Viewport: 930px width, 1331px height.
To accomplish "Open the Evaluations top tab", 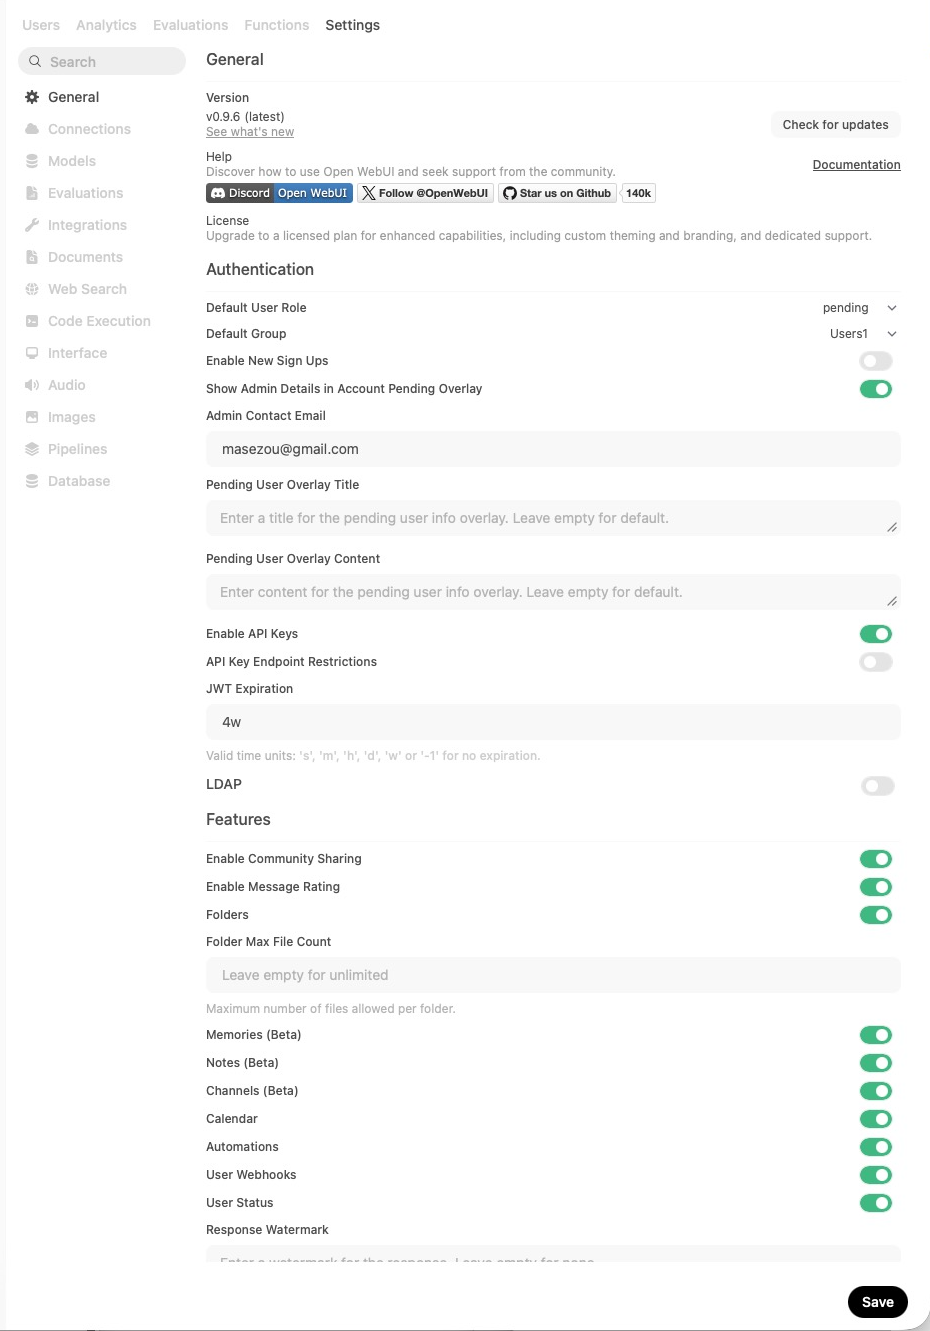I will (x=190, y=25).
